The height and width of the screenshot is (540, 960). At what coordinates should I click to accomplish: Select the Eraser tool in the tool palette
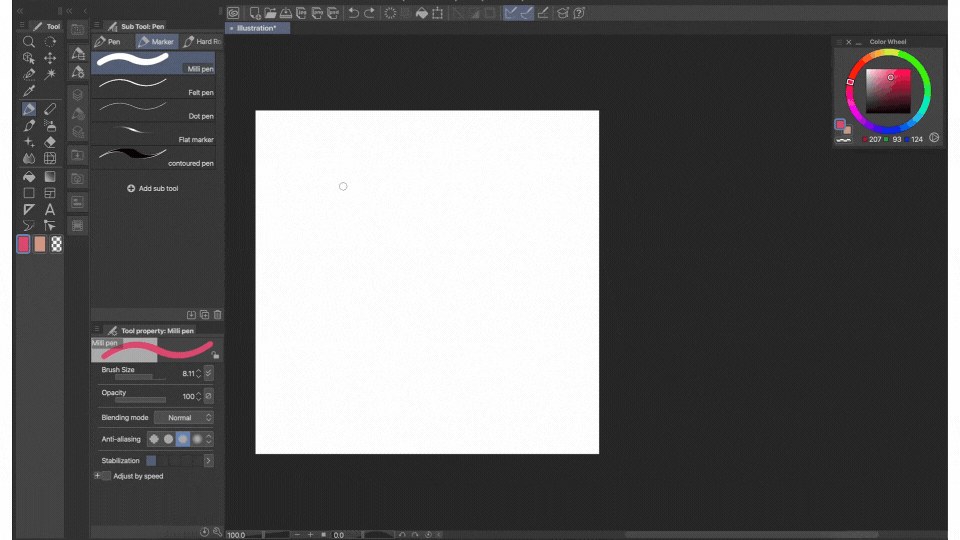[50, 142]
